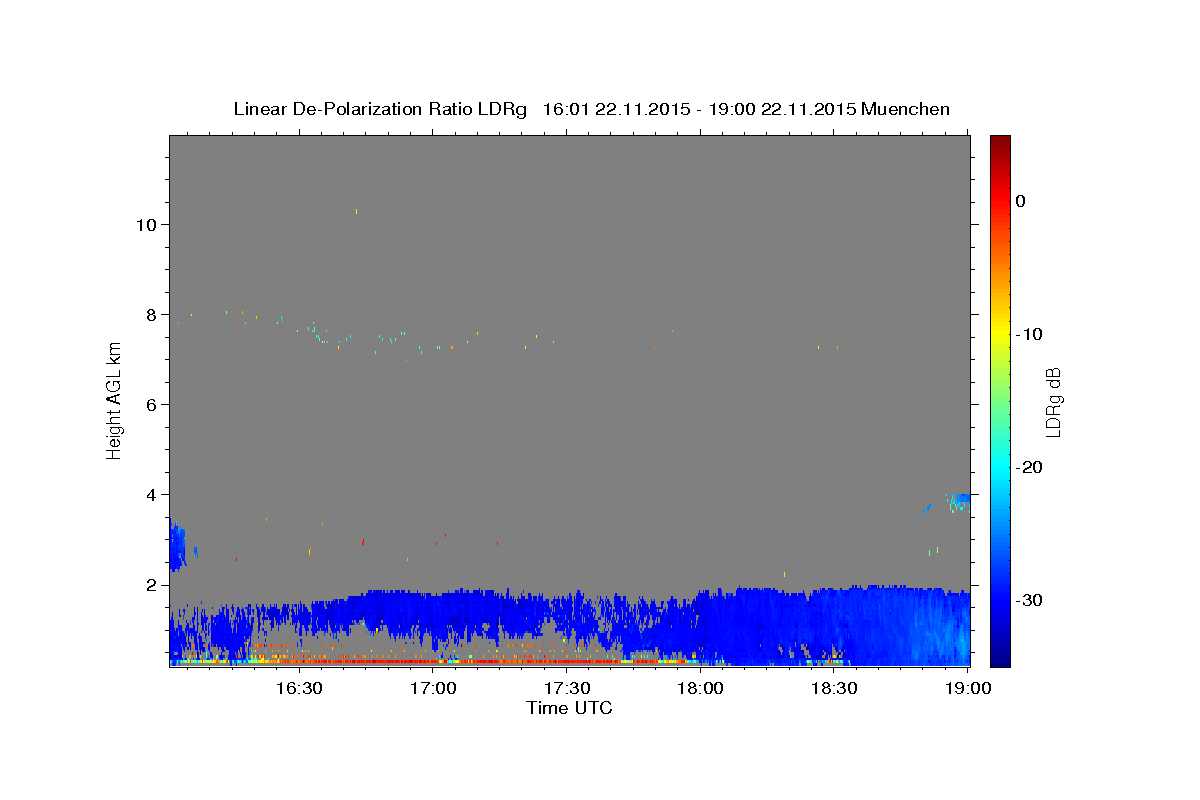Click the height tick label 4

(151, 494)
